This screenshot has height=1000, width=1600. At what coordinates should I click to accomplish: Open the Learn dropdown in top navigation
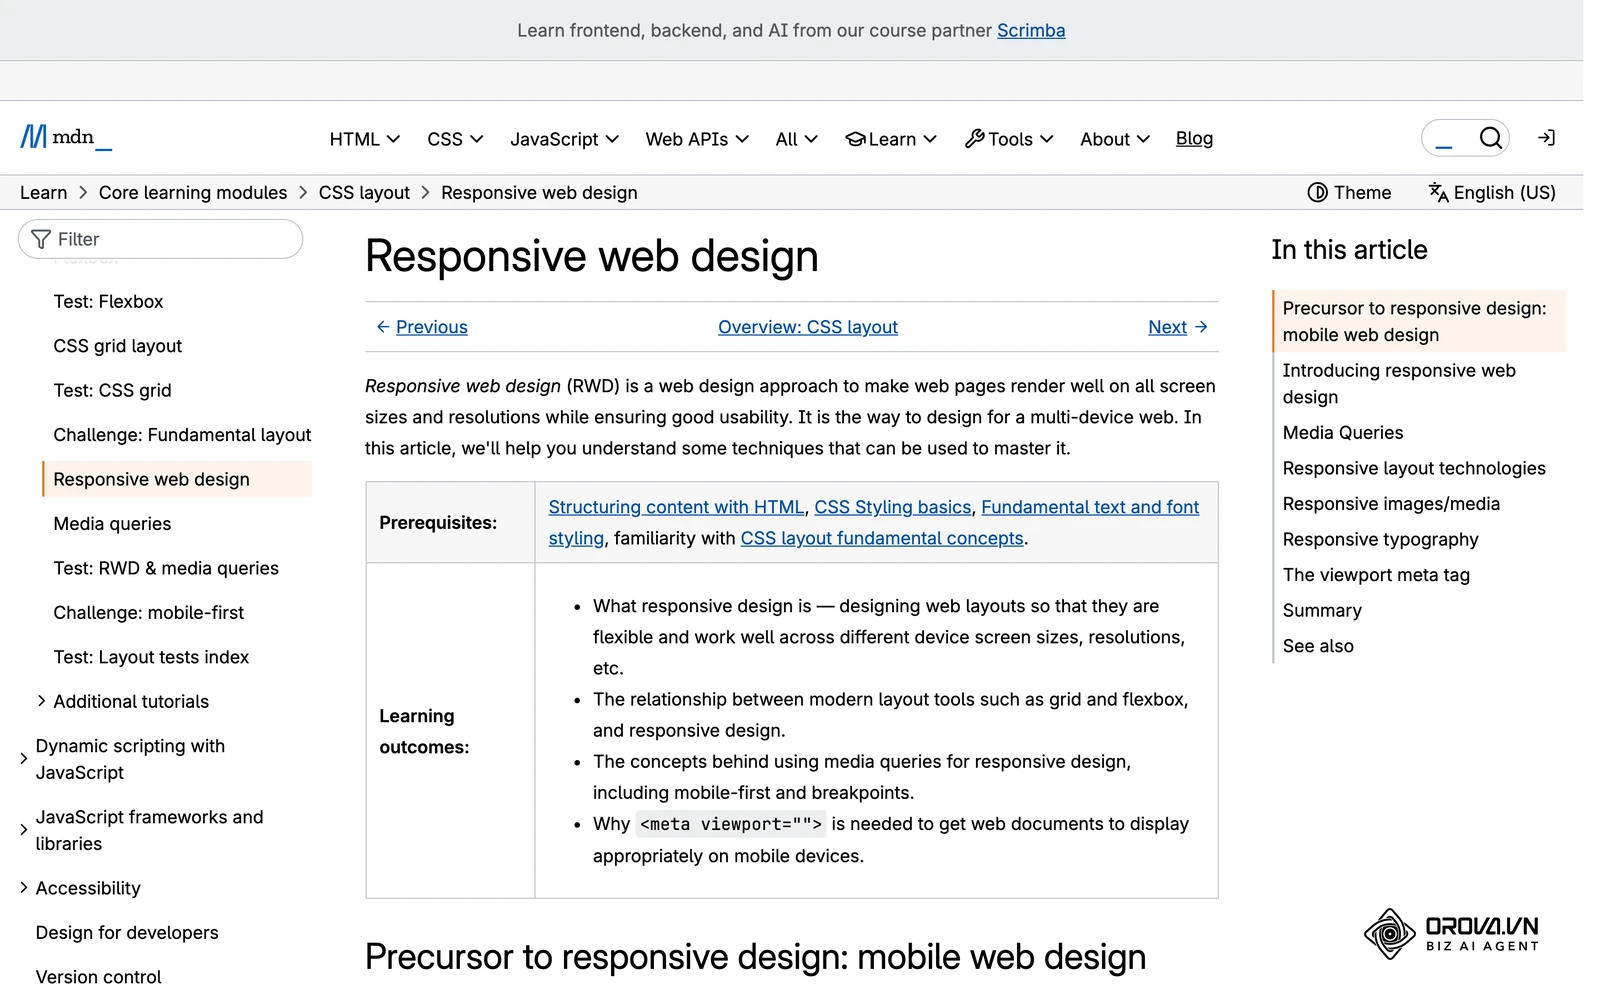[x=891, y=139]
